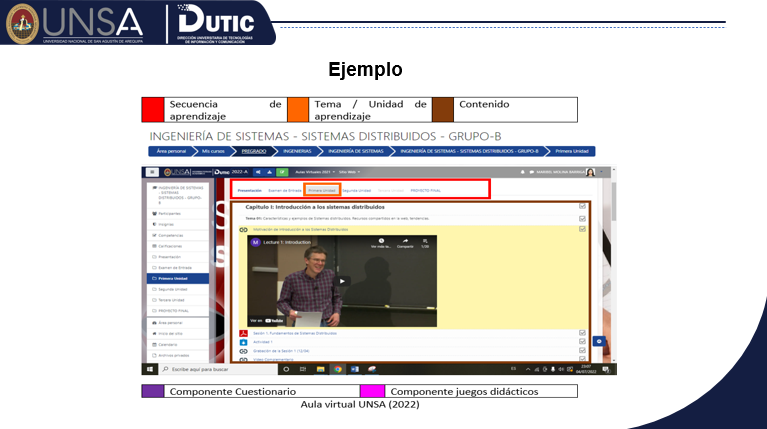The width and height of the screenshot is (767, 429).
Task: Click the user profile avatar photo
Action: point(590,172)
